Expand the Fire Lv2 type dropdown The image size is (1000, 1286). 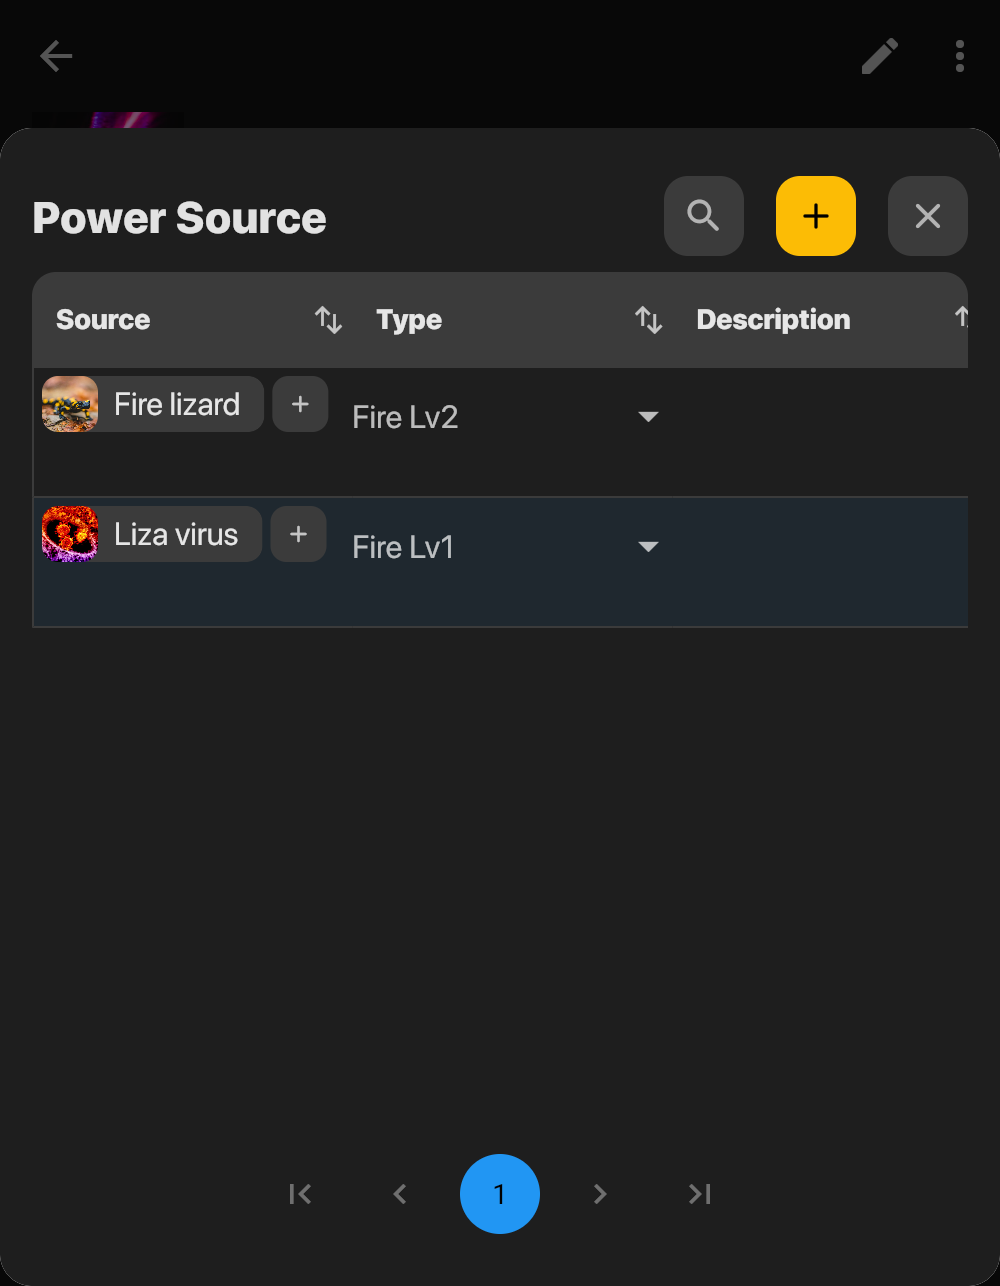coord(648,417)
